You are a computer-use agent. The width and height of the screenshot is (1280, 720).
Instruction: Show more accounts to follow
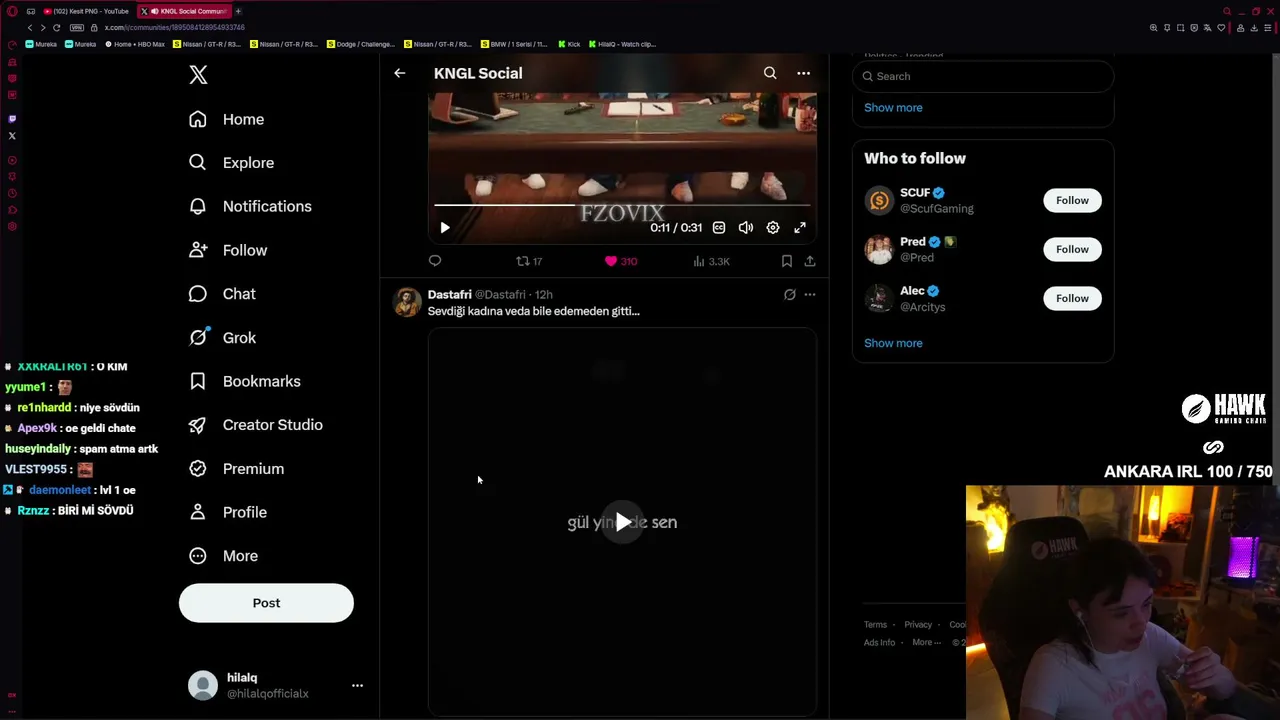[x=893, y=343]
